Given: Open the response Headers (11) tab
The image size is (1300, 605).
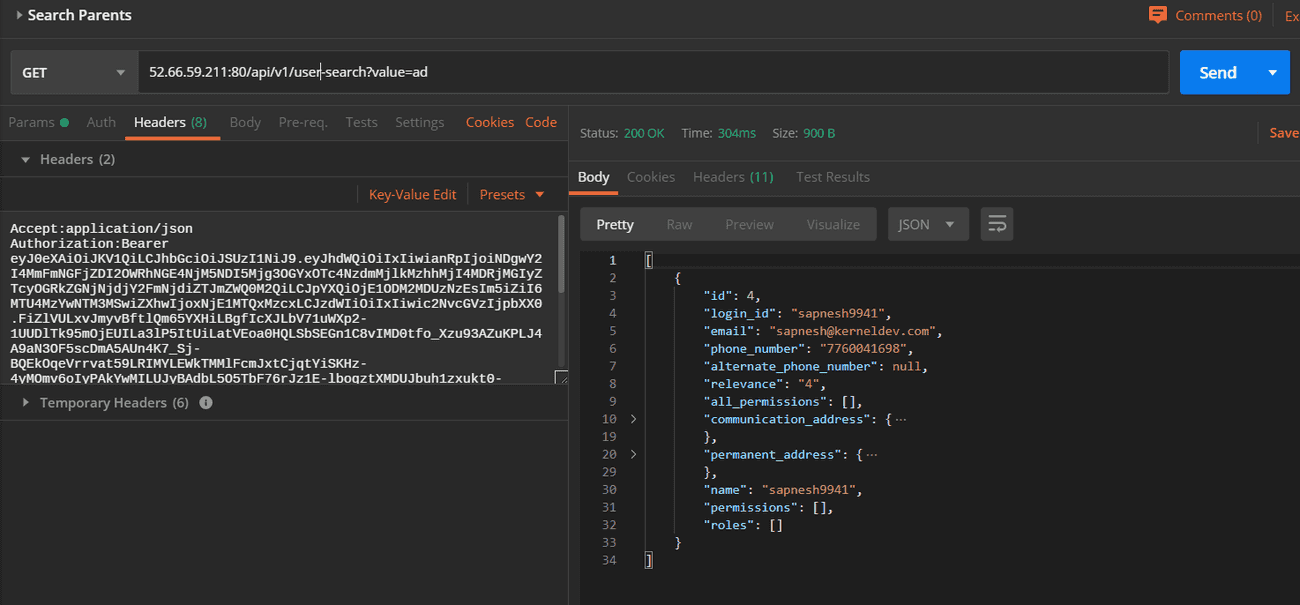Looking at the screenshot, I should click(733, 176).
